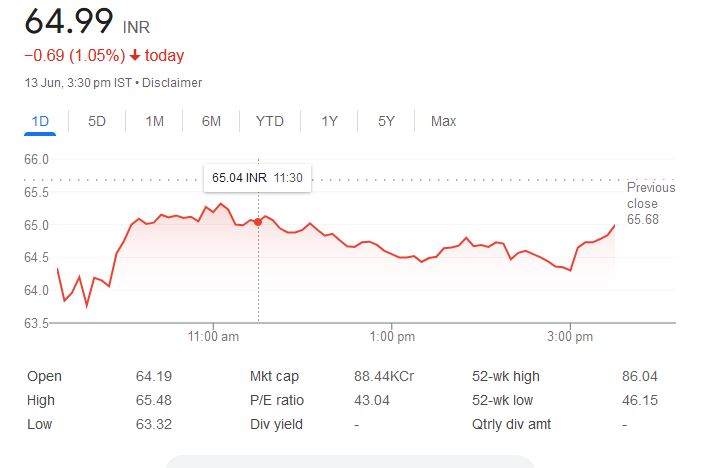Click the red chart marker dot
This screenshot has width=711, height=468.
point(259,221)
